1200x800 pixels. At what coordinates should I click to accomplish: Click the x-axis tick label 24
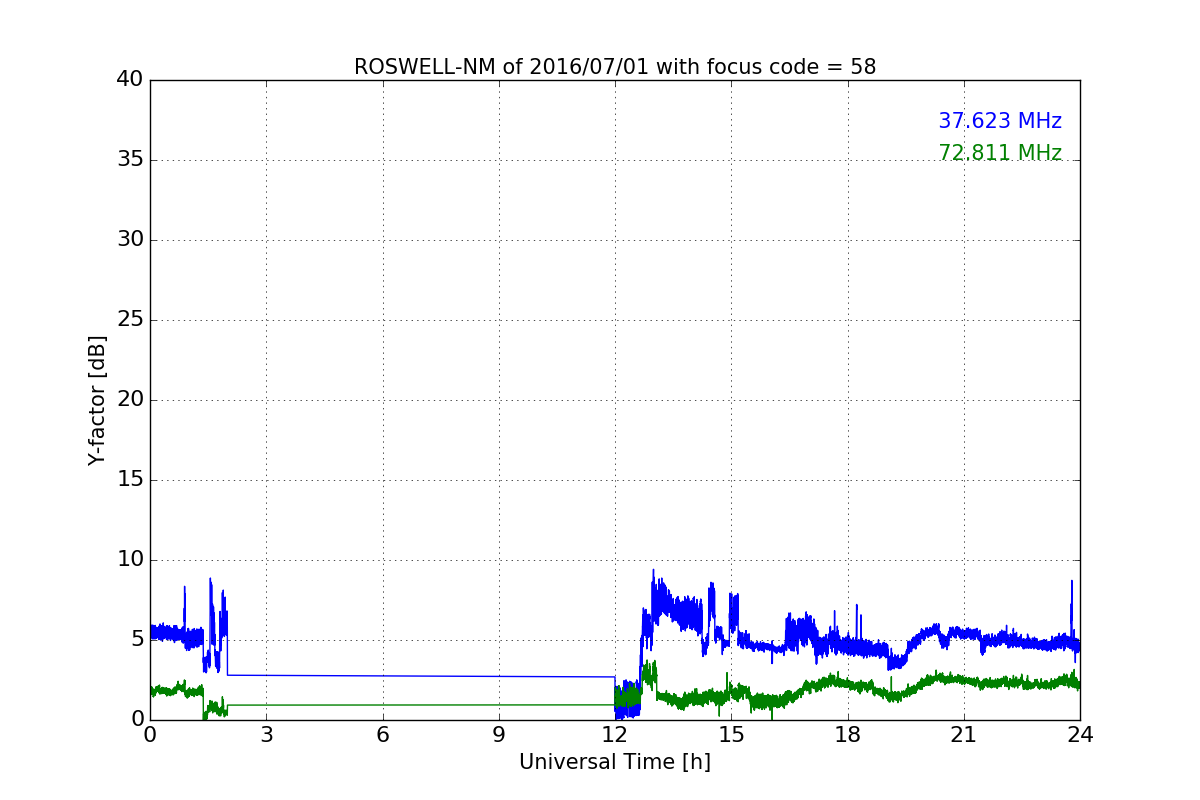tap(1080, 735)
